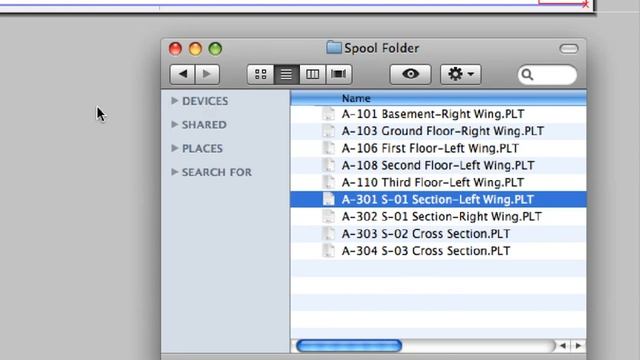
Task: Select A-302 S-01 Section-Right Wing.PLT
Action: click(438, 216)
